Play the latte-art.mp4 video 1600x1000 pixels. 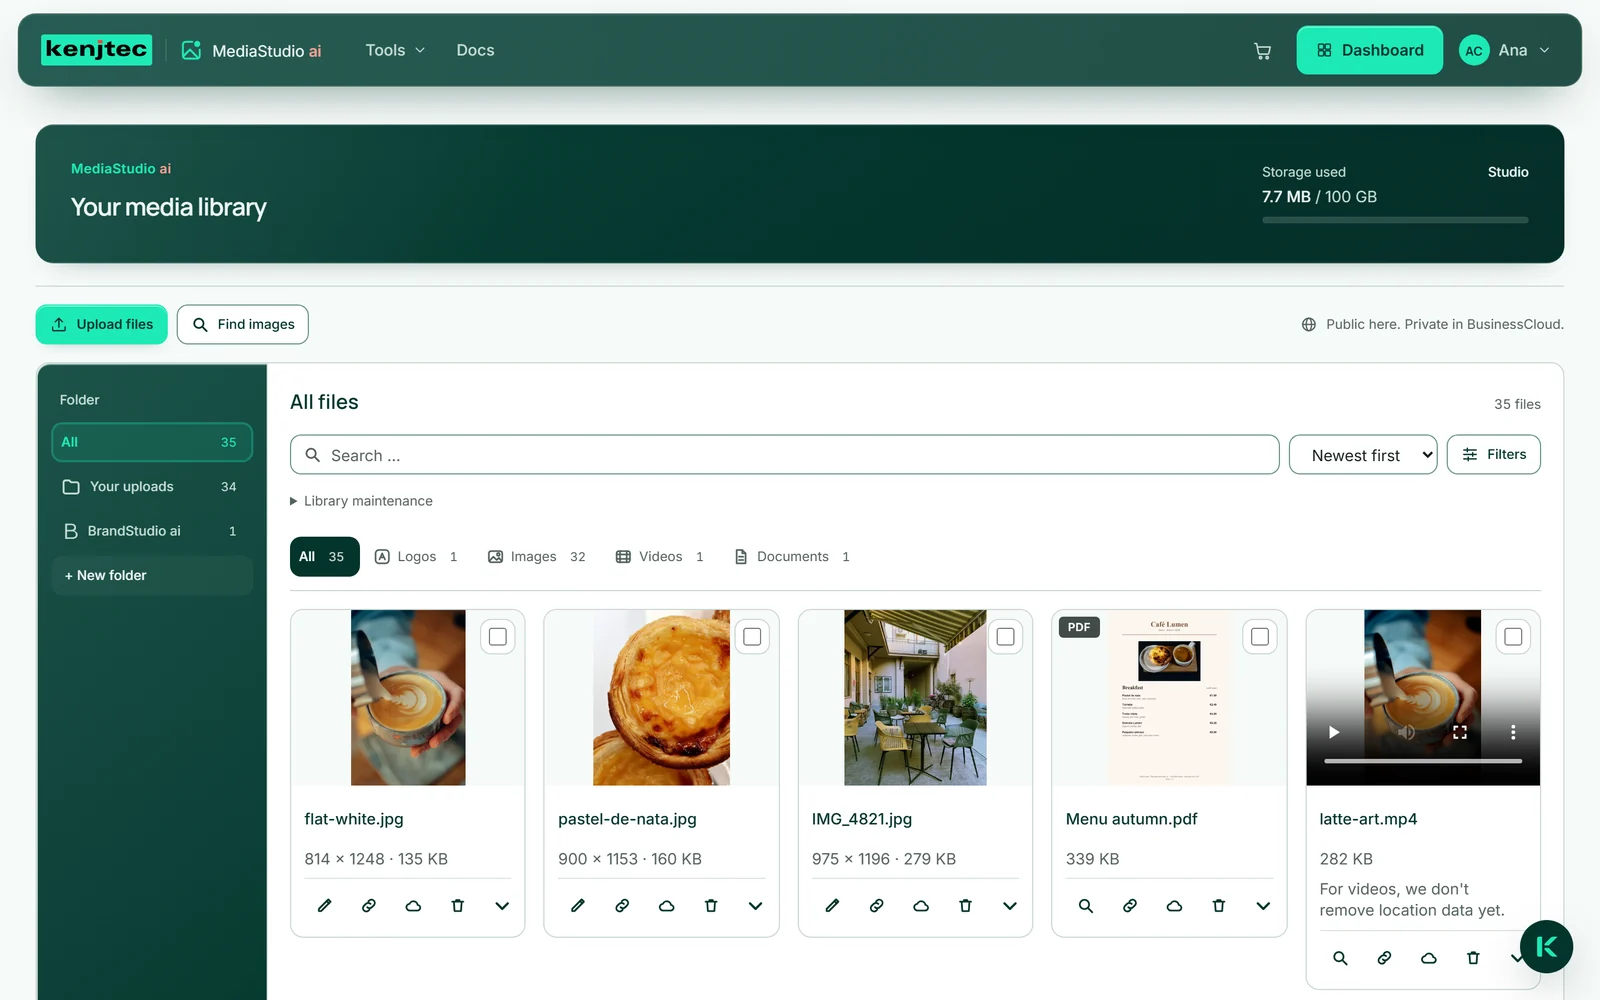click(x=1333, y=732)
